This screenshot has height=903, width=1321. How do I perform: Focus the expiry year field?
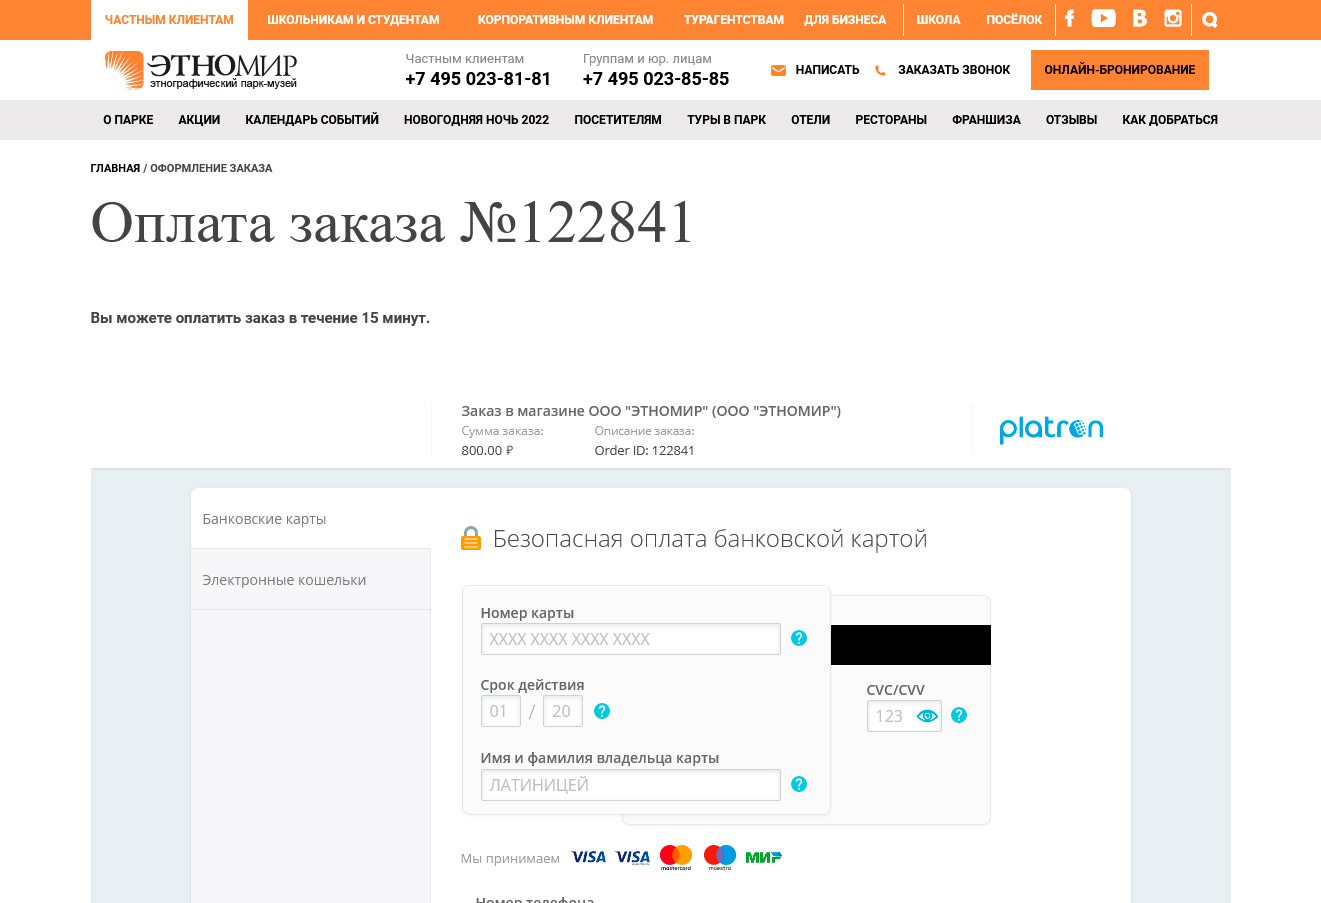(x=563, y=711)
